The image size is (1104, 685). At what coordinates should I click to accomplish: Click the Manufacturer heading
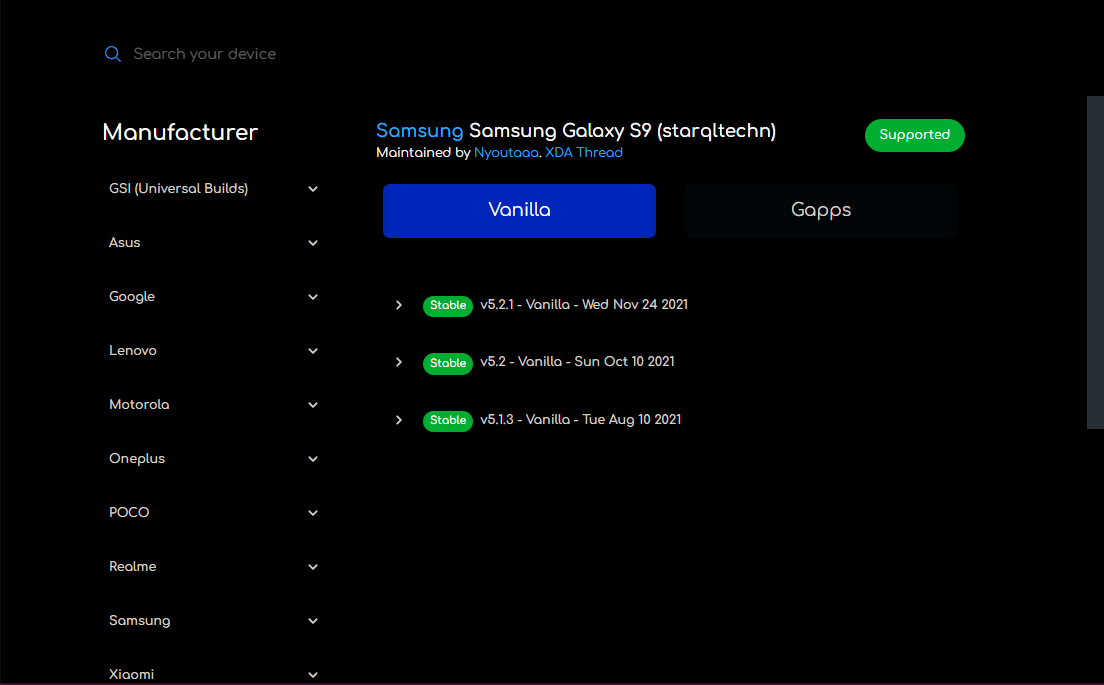pos(180,132)
